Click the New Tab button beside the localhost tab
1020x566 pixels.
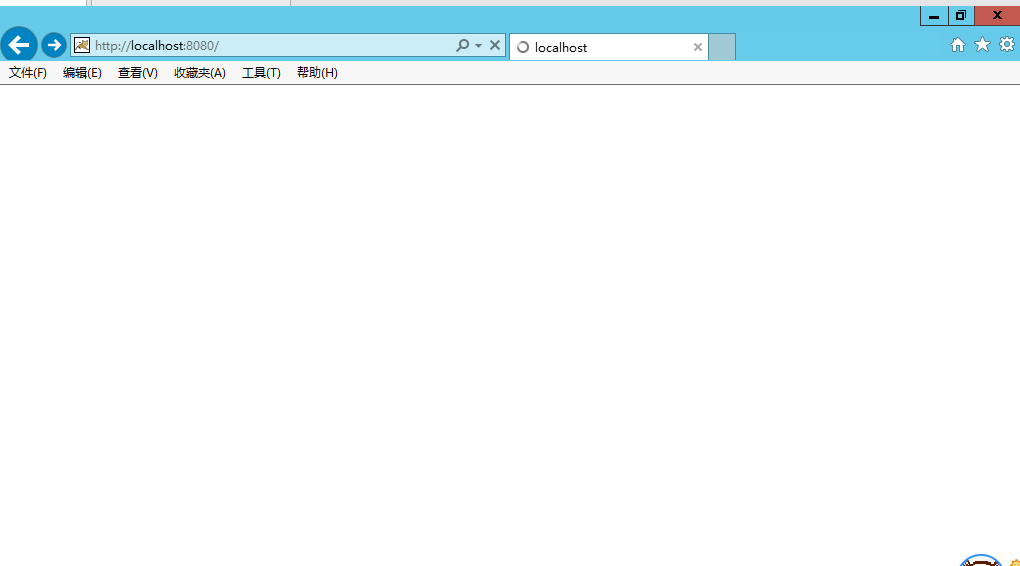point(722,47)
